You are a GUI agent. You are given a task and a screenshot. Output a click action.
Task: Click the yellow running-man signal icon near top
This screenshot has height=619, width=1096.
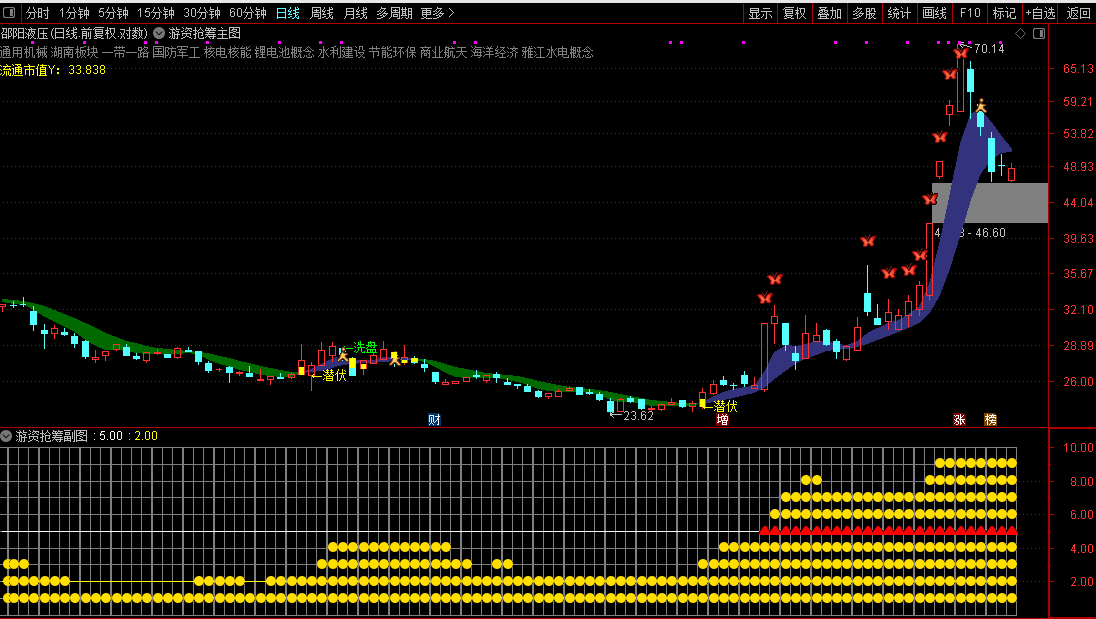(x=981, y=106)
